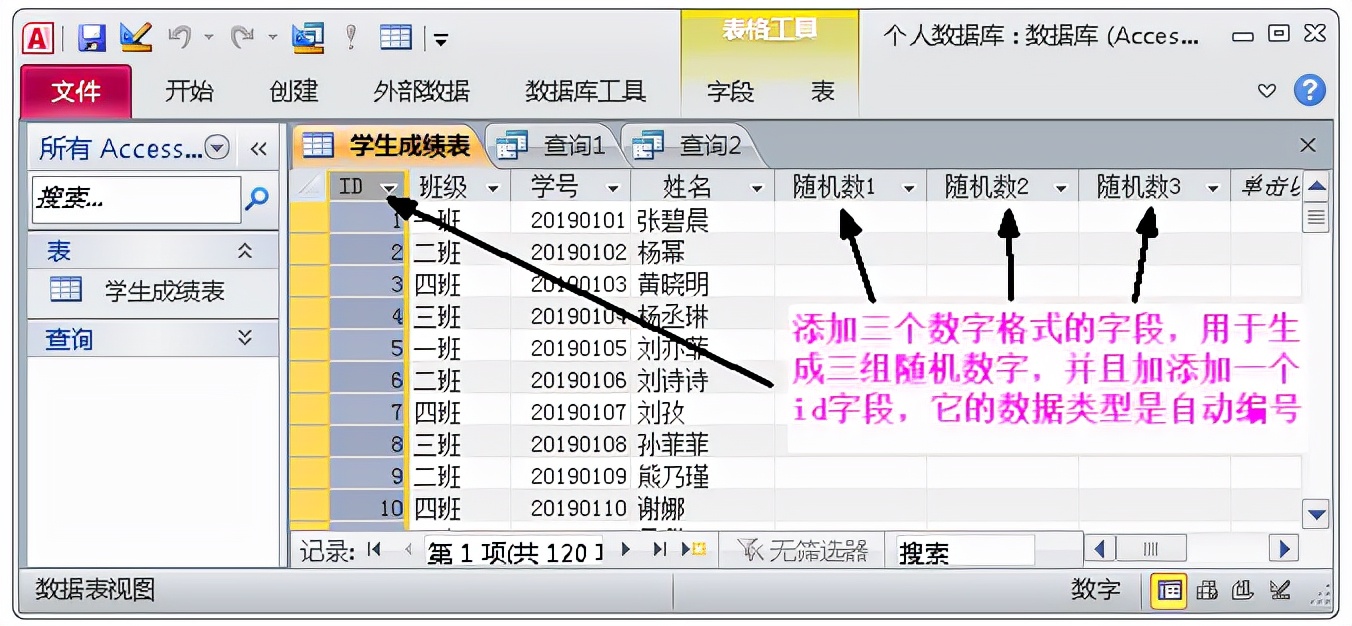Screen dimensions: 1352x626
Task: Click the New record icon in record navigator
Action: [693, 548]
